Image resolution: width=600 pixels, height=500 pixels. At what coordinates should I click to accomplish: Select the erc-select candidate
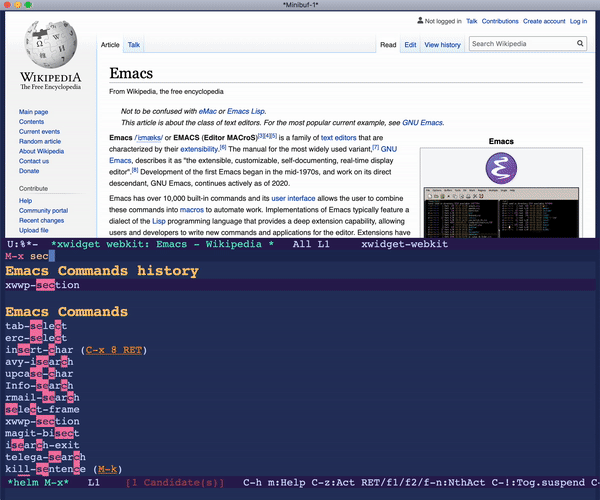tap(36, 338)
